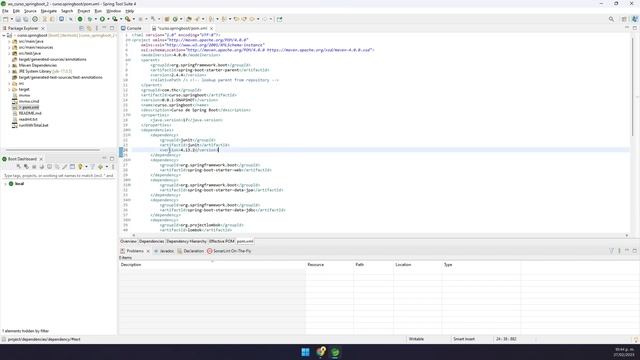Image resolution: width=640 pixels, height=360 pixels.
Task: Open the New wizard toolbar icon
Action: (5, 19)
